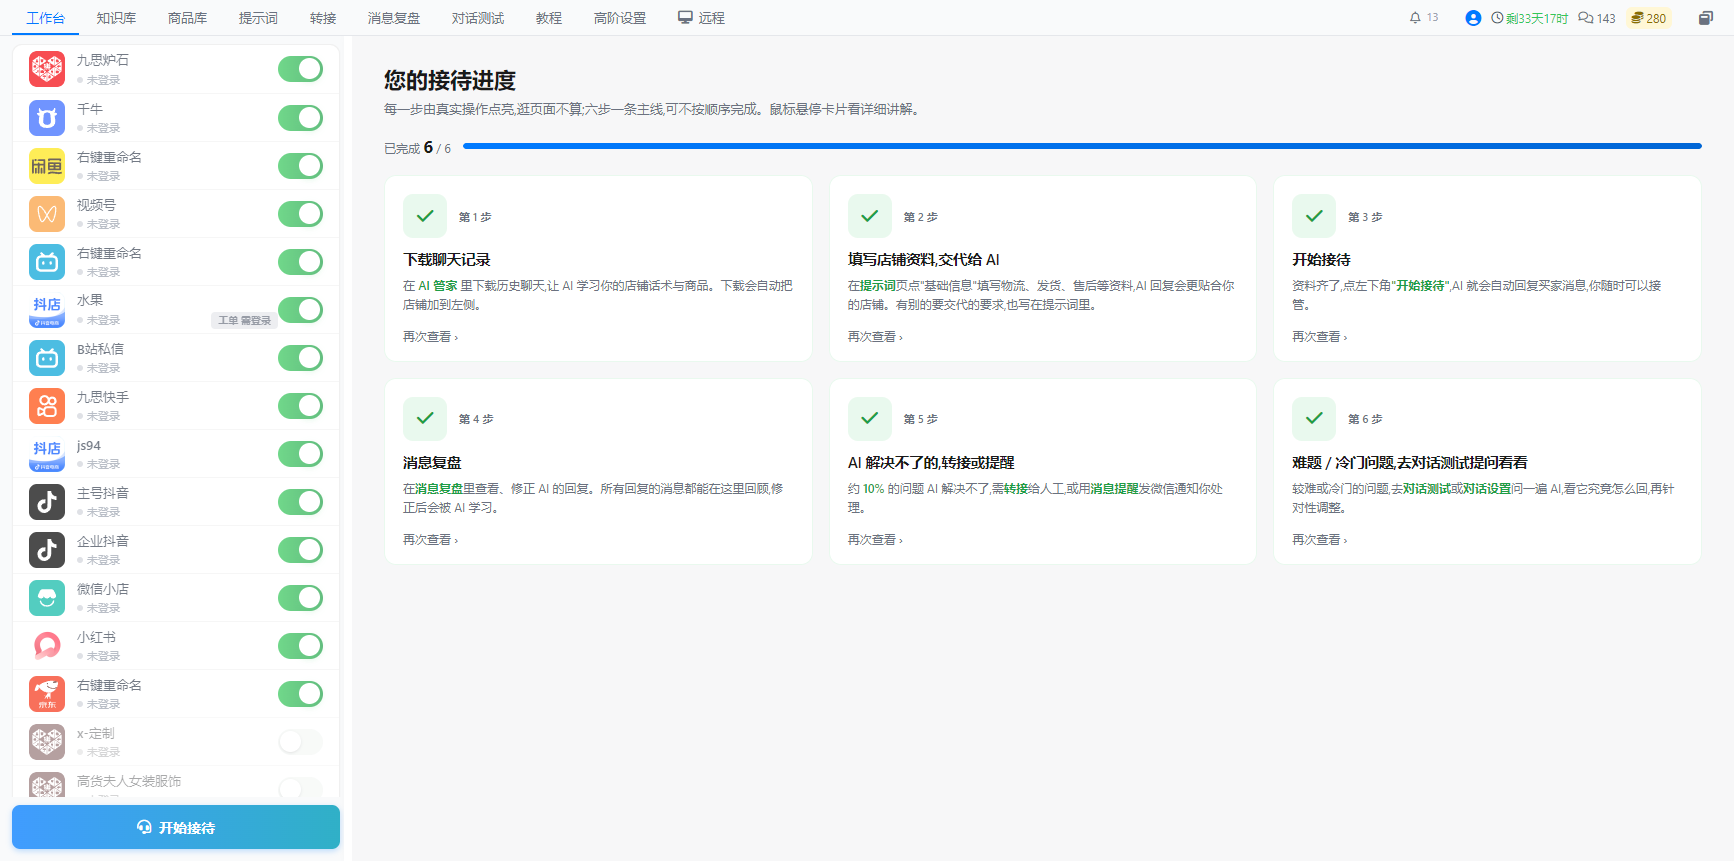The image size is (1734, 861).
Task: Open the user account avatar icon
Action: click(1473, 18)
